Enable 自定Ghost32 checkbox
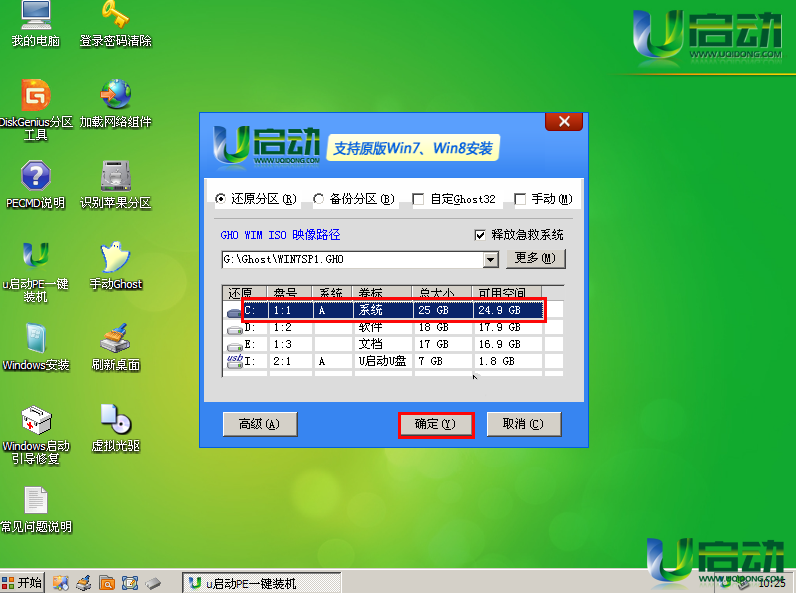Screen dimensions: 796x593 tap(418, 199)
